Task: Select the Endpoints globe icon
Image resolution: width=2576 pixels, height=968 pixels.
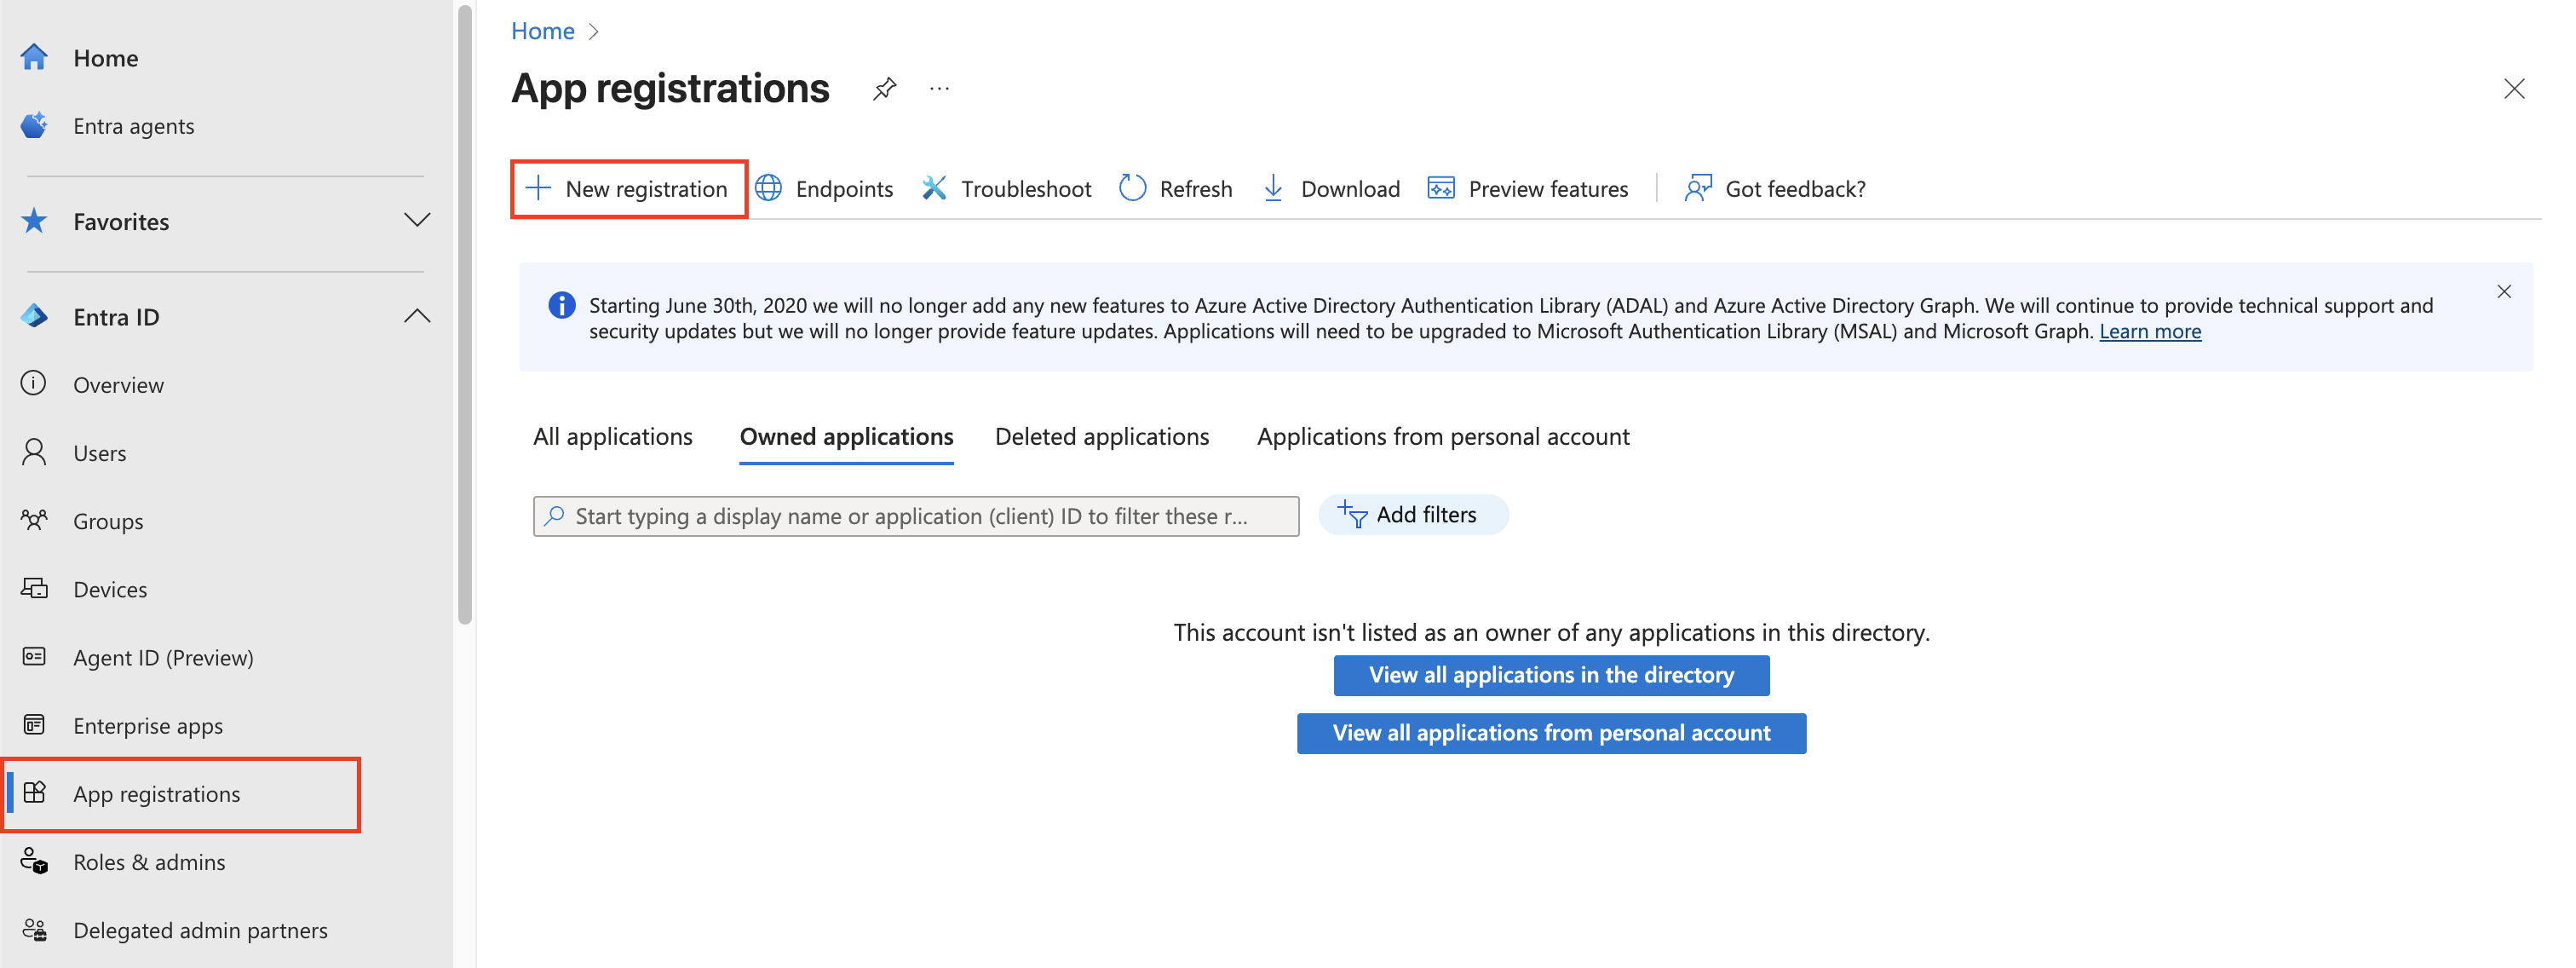Action: click(x=768, y=188)
